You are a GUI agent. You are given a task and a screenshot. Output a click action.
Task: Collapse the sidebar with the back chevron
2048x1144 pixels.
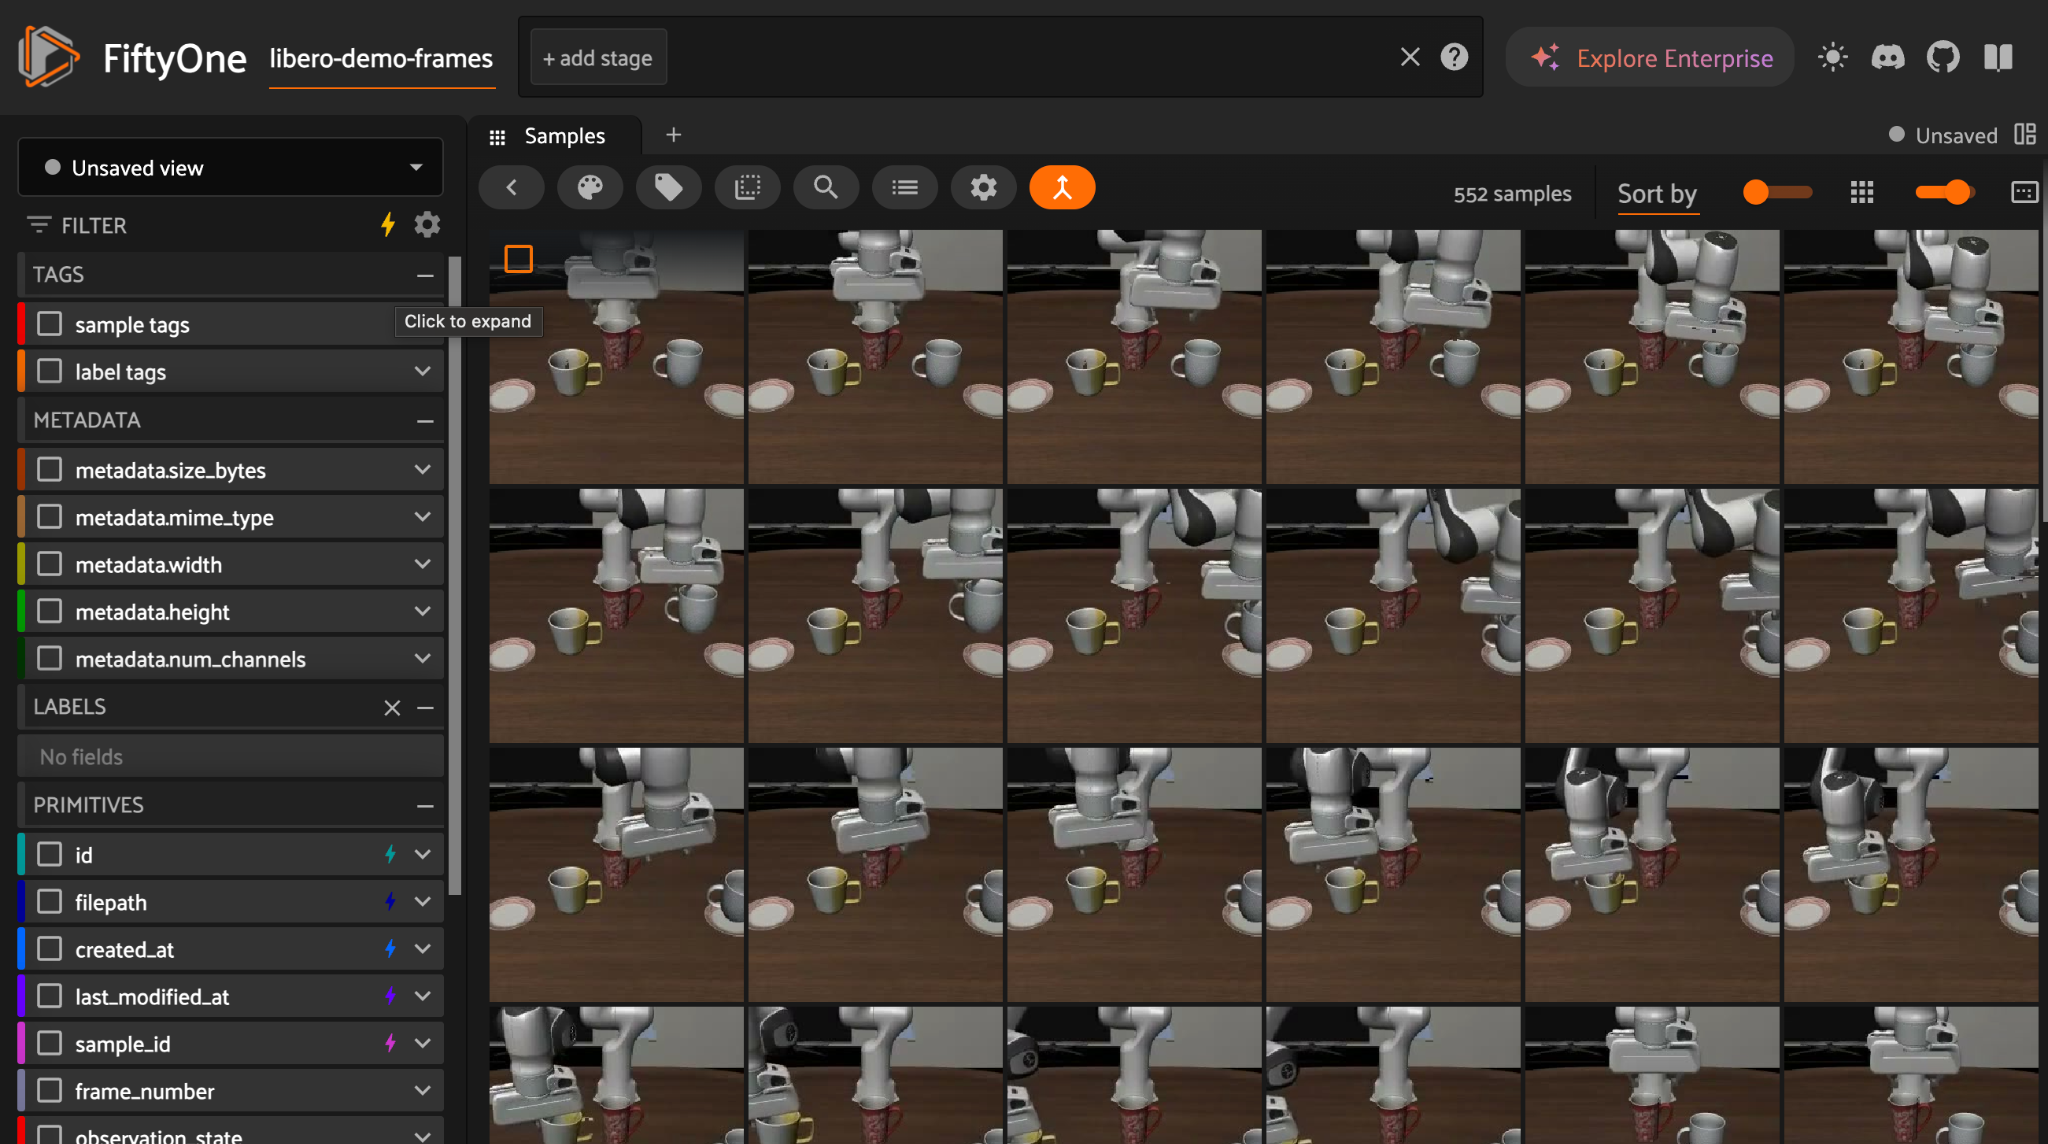click(511, 187)
